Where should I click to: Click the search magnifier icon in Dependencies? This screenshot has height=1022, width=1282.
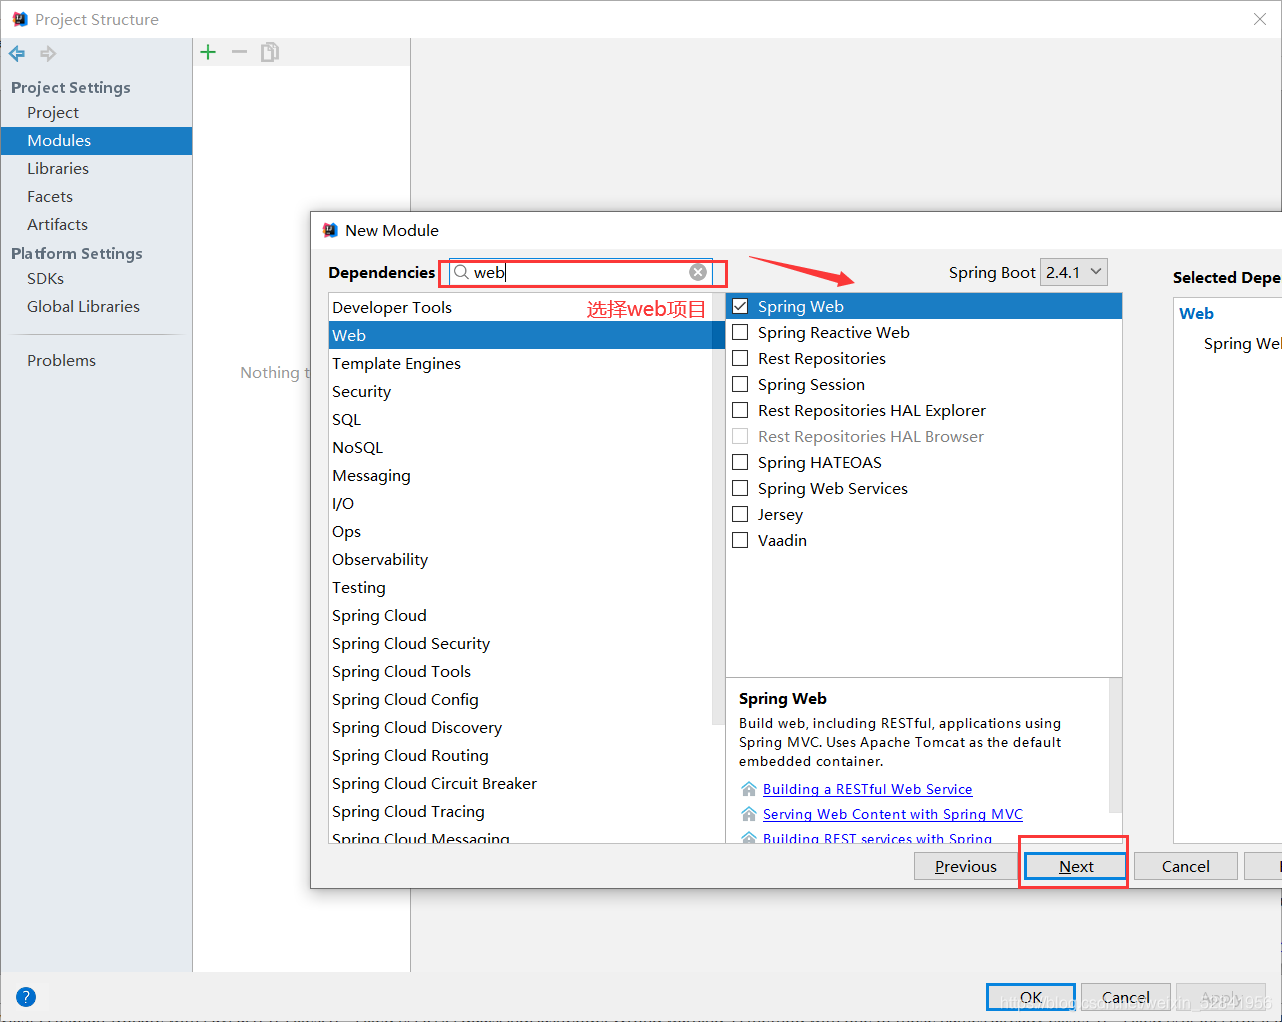461,272
